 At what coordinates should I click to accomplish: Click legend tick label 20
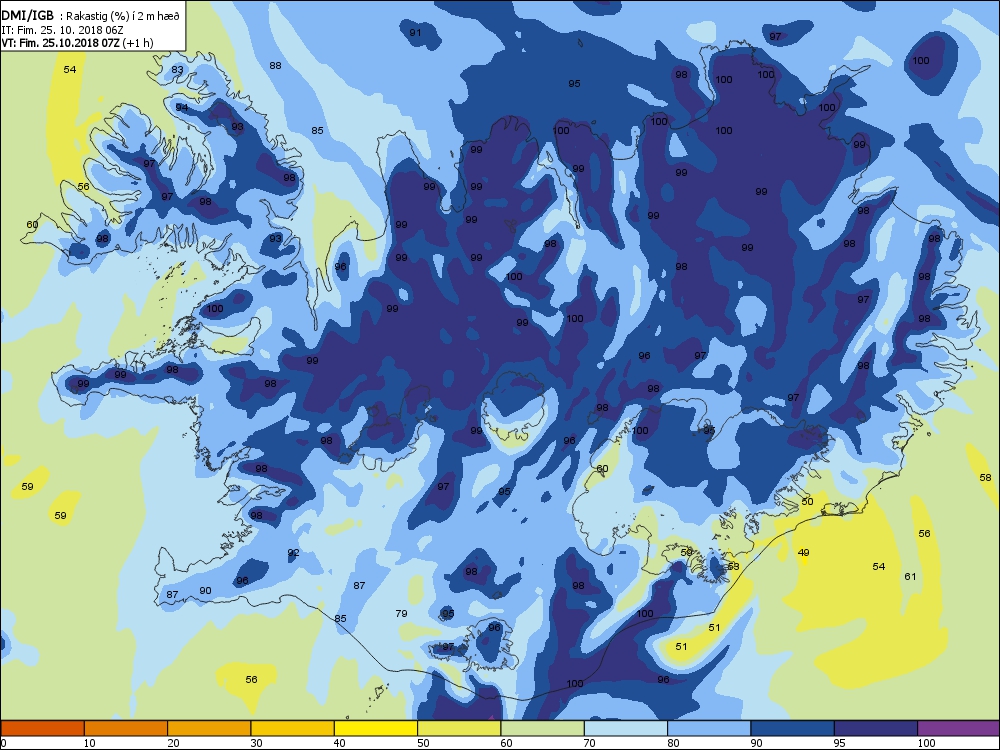pyautogui.click(x=173, y=743)
